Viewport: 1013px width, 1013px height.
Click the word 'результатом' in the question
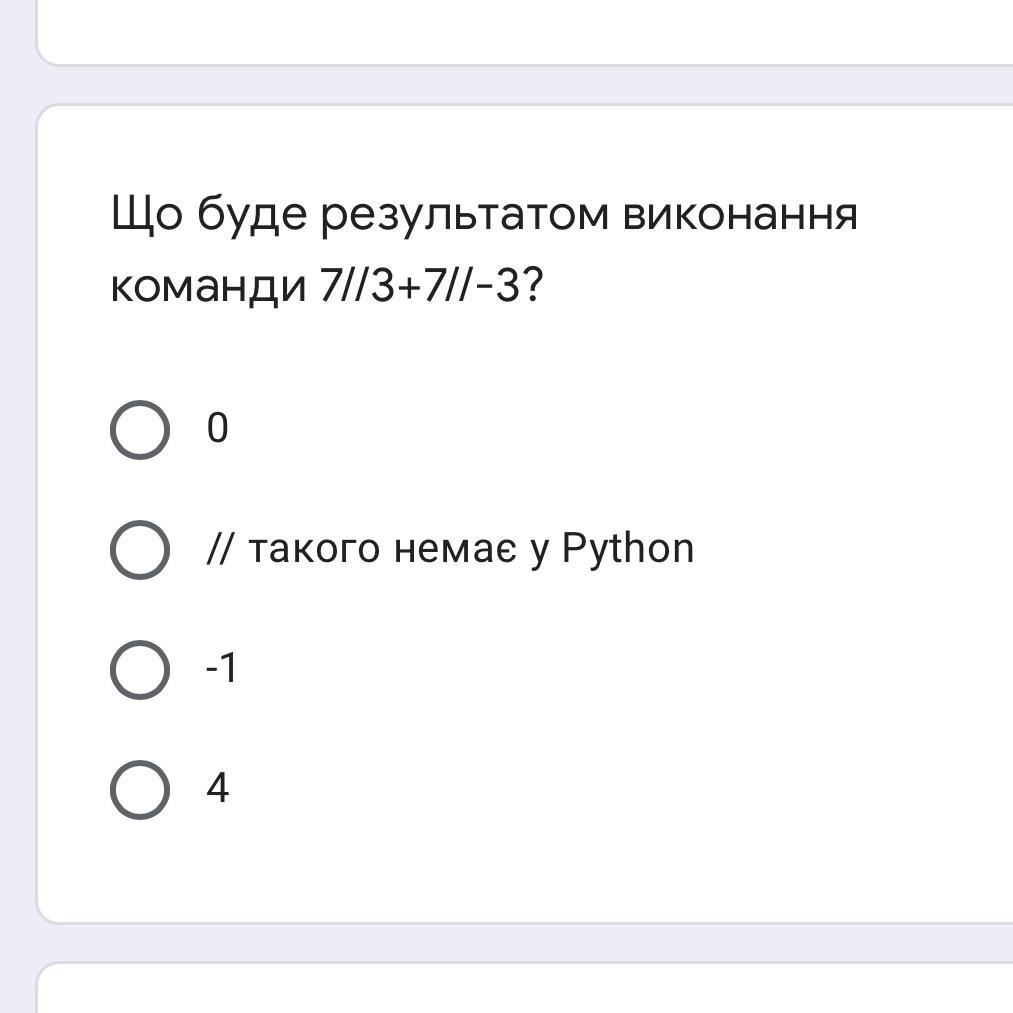pyautogui.click(x=465, y=215)
